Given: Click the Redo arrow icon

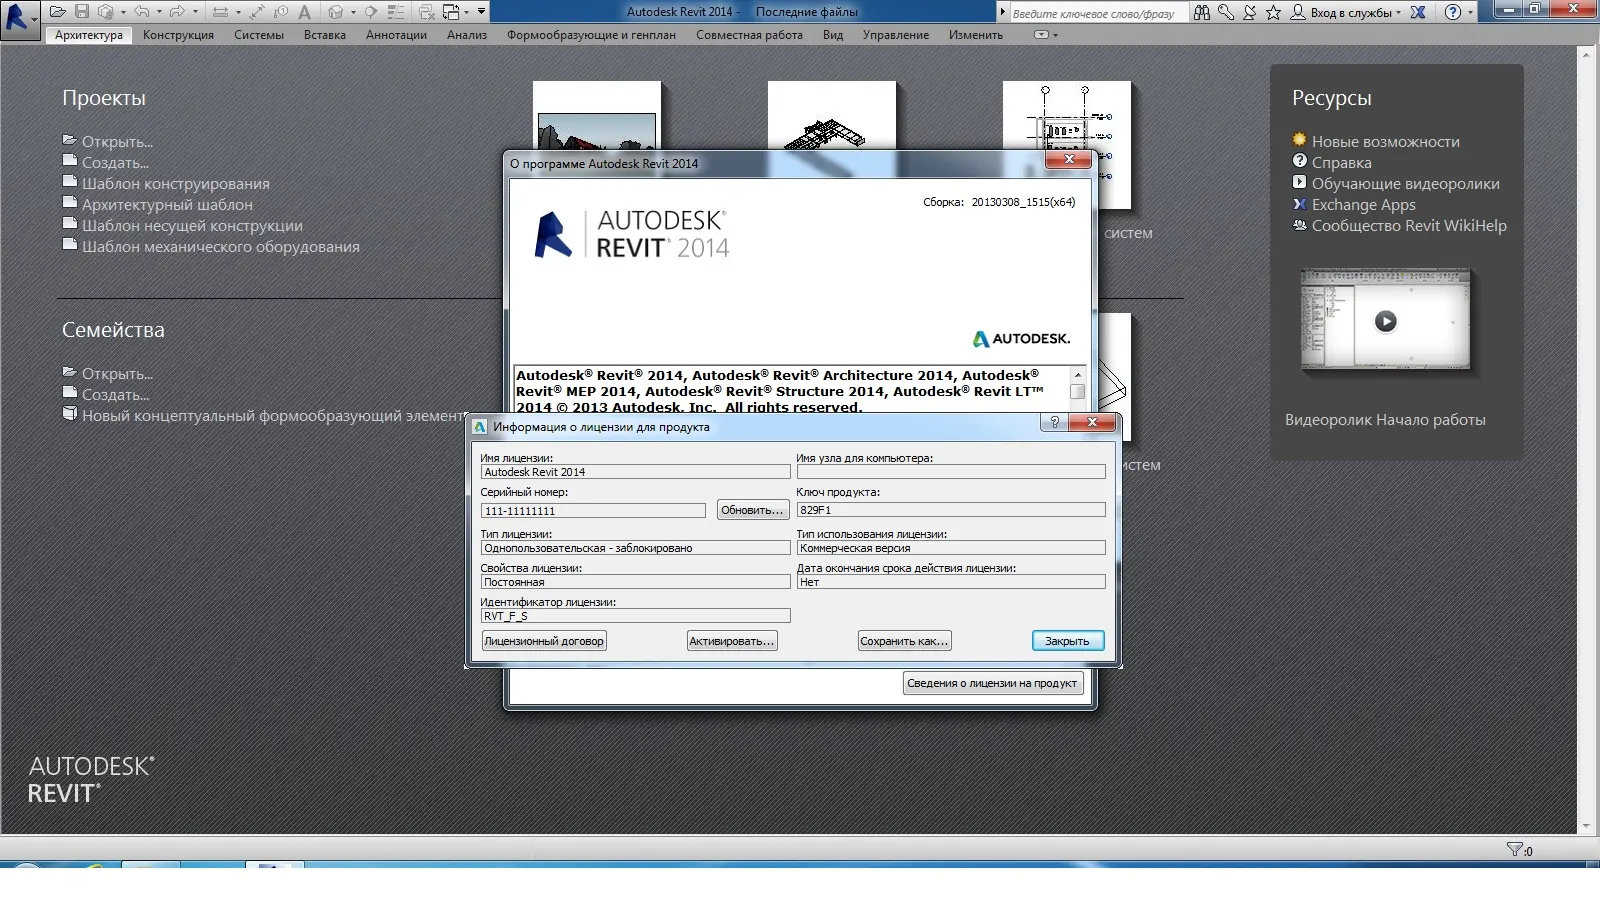Looking at the screenshot, I should pos(177,12).
